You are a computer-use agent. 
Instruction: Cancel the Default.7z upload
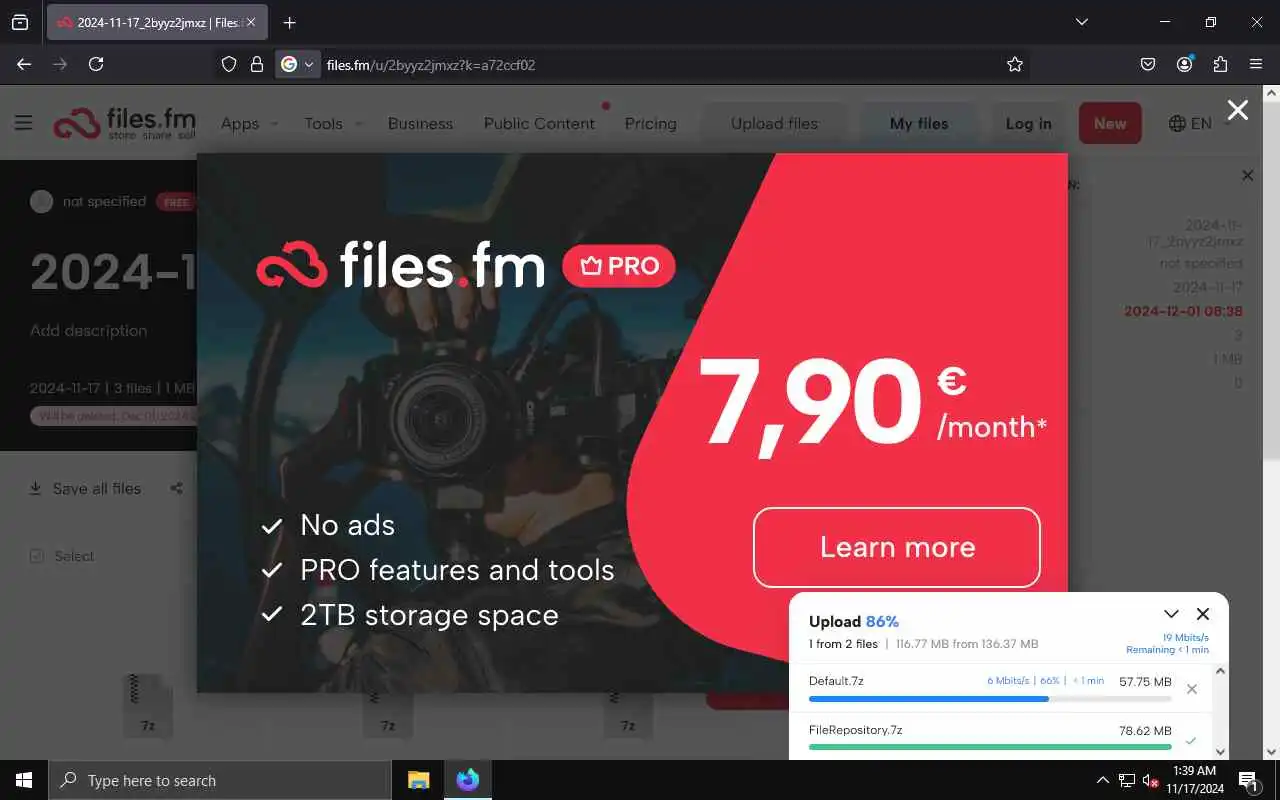(x=1191, y=689)
